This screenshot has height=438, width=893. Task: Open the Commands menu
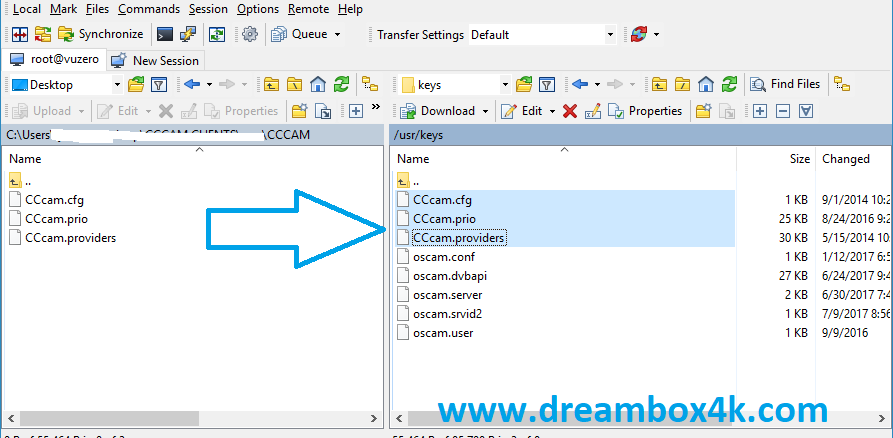click(x=149, y=9)
